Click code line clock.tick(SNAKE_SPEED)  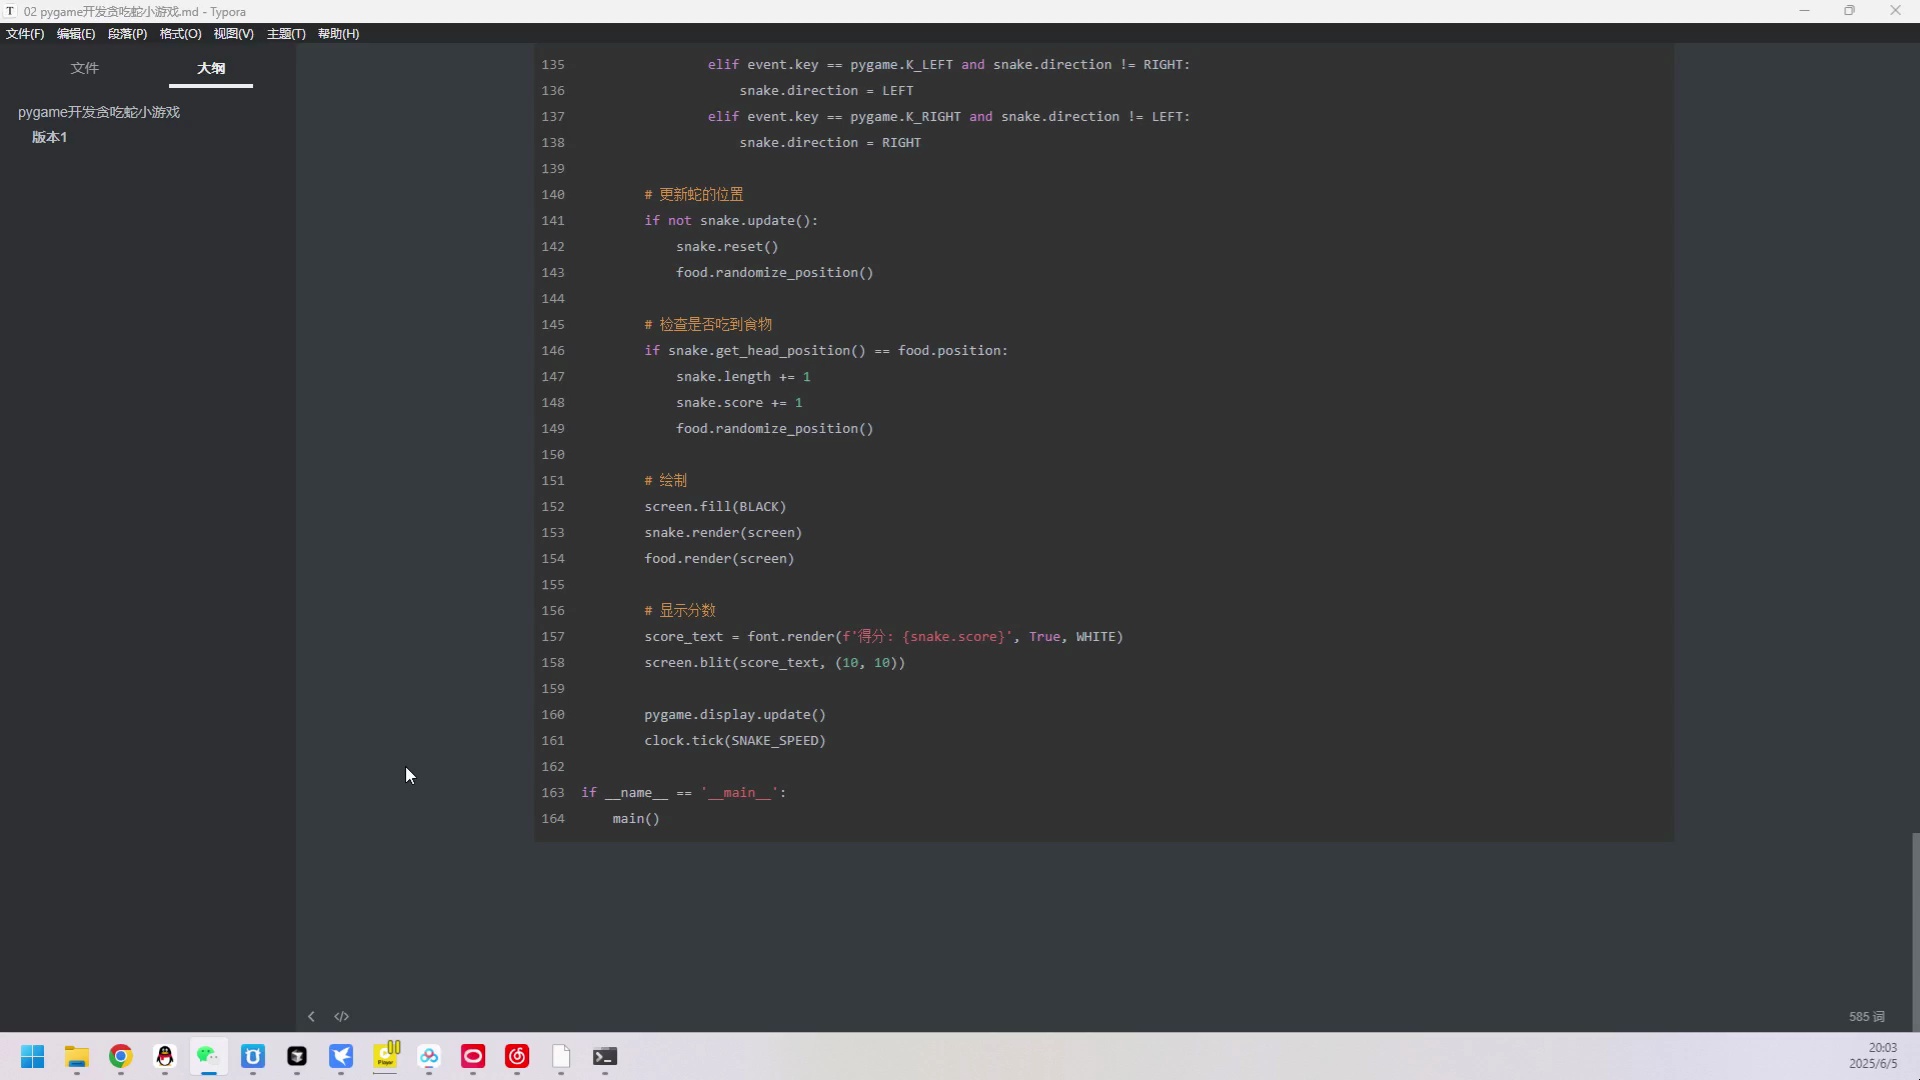(x=735, y=740)
